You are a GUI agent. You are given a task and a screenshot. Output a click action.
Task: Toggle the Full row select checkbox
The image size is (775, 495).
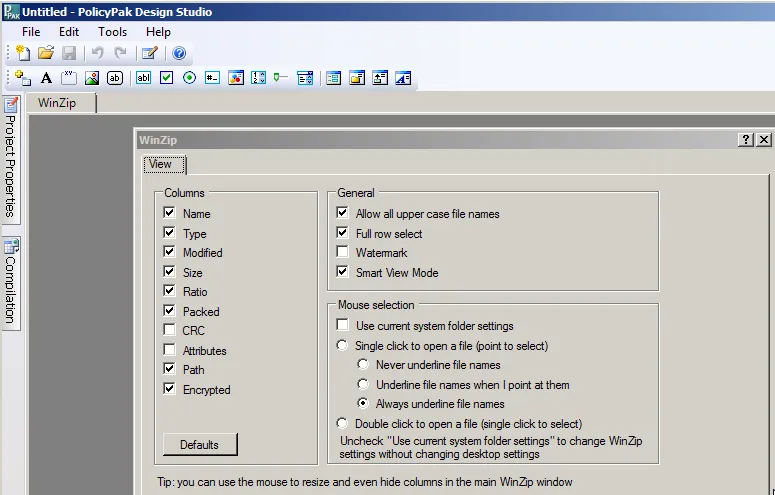[x=342, y=232]
